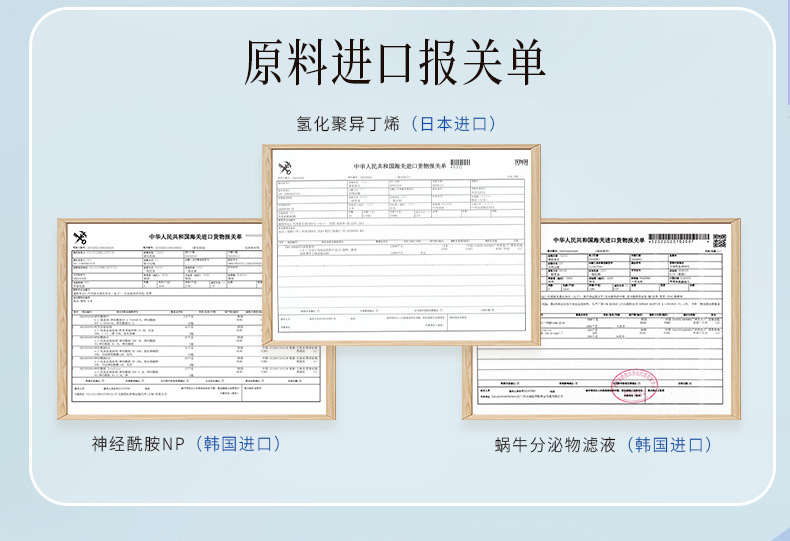The height and width of the screenshot is (541, 790).
Task: Click the 原料进口报关单 heading
Action: 395,62
